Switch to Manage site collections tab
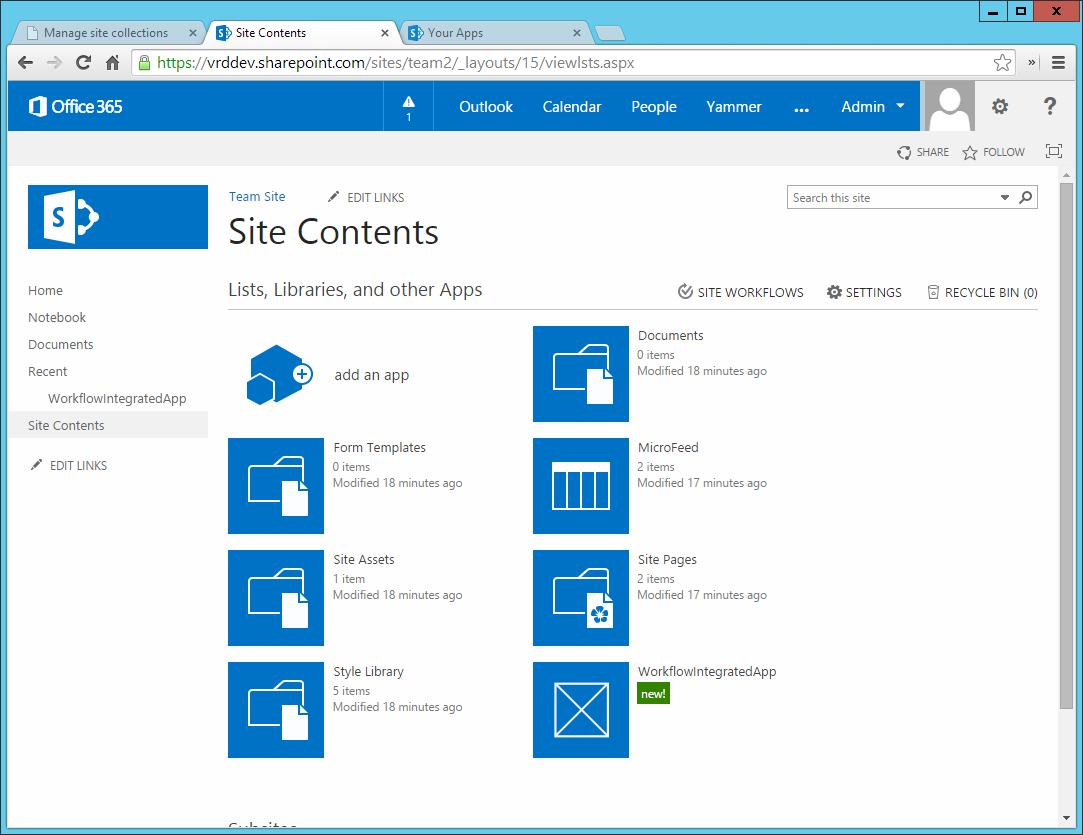The width and height of the screenshot is (1083, 835). (x=106, y=32)
